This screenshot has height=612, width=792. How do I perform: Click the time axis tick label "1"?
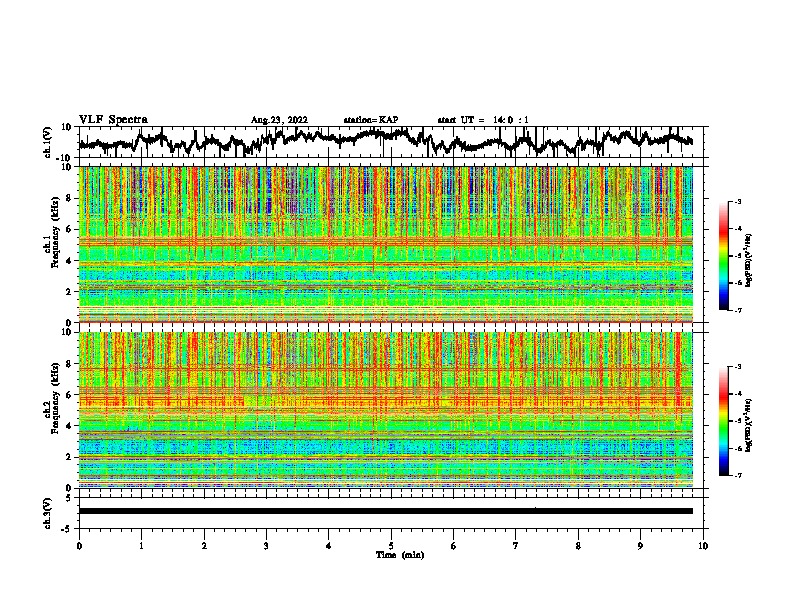tap(141, 546)
